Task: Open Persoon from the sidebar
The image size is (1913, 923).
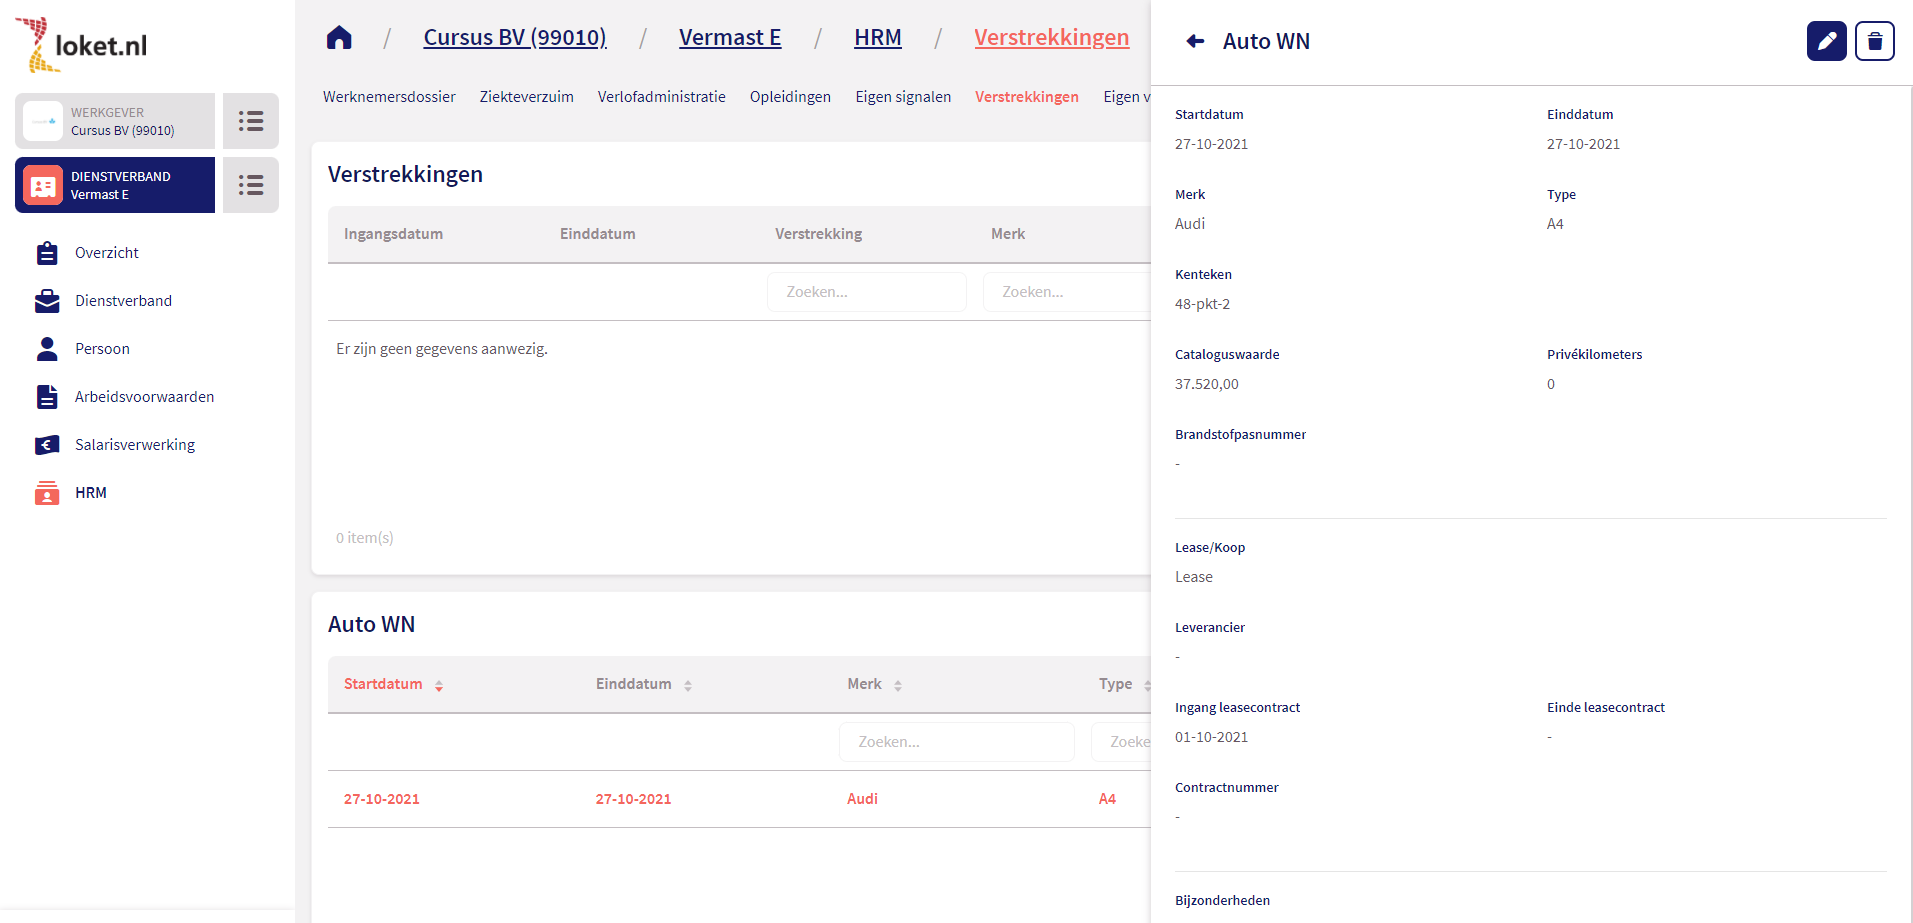Action: pos(102,349)
